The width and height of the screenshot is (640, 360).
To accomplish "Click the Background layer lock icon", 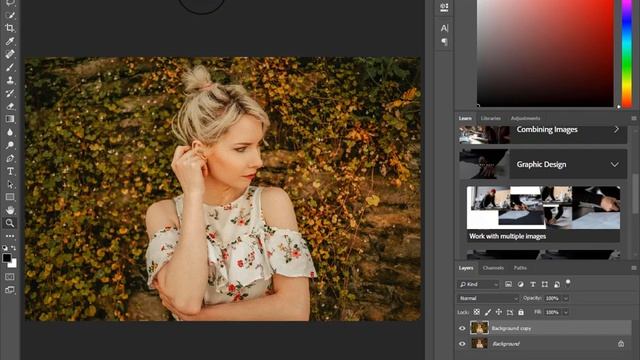I will 621,344.
